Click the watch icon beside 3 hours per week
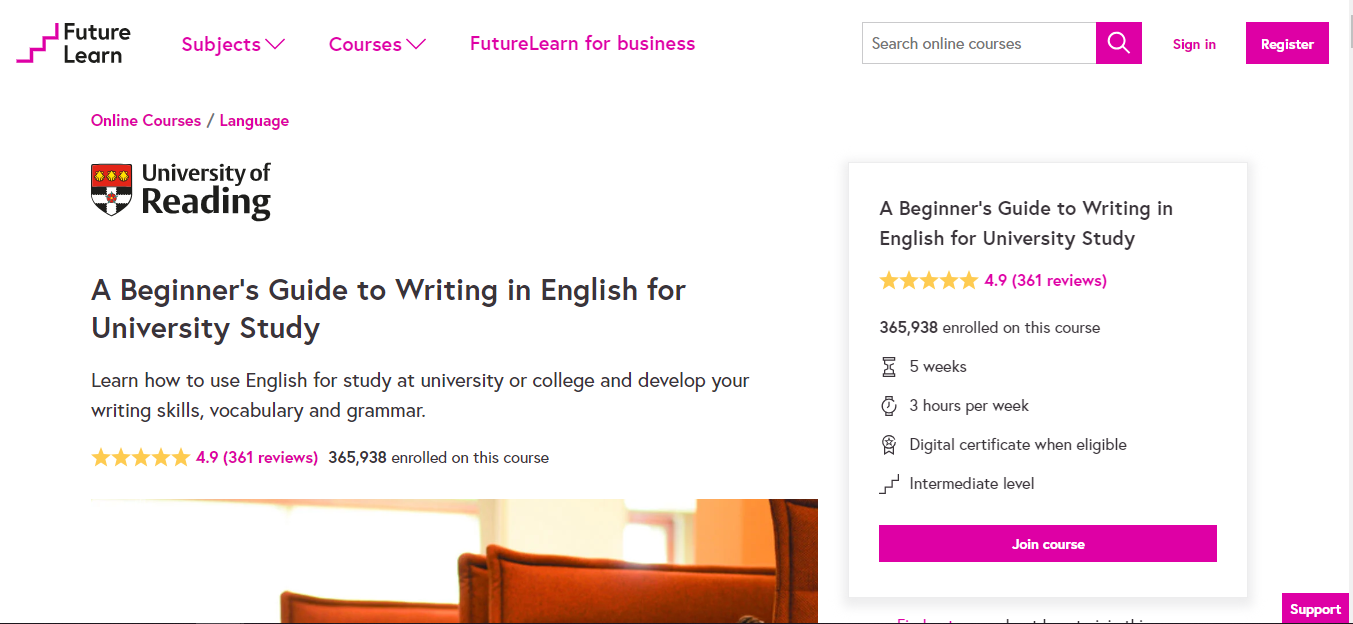Image resolution: width=1353 pixels, height=624 pixels. tap(888, 405)
